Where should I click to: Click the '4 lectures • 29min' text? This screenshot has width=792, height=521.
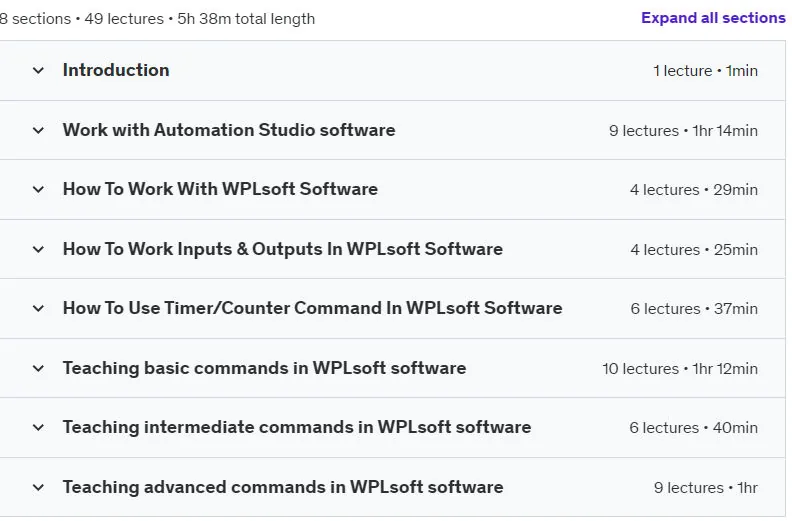[694, 190]
